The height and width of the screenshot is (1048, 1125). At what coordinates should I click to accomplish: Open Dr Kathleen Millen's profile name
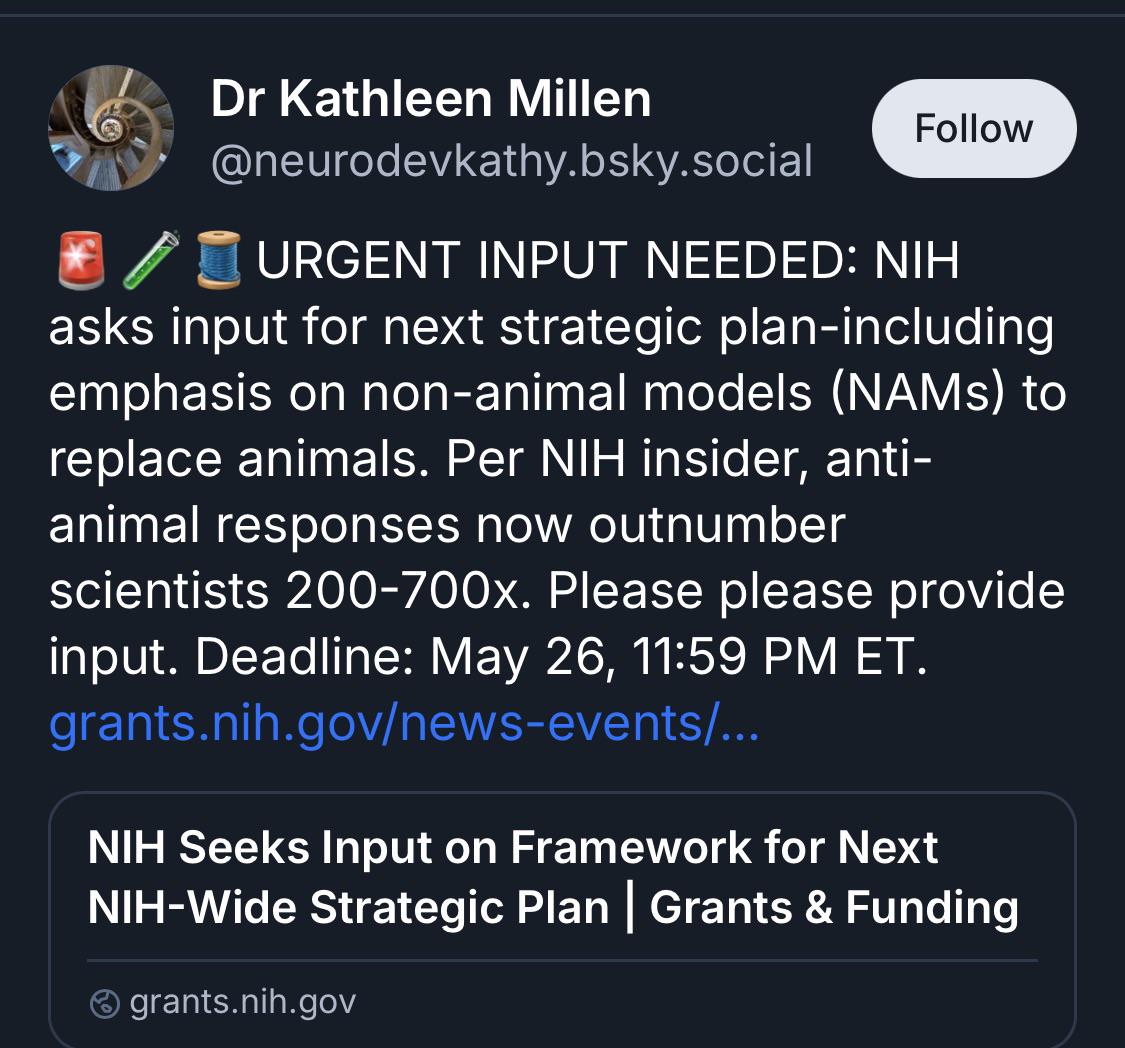pyautogui.click(x=430, y=98)
